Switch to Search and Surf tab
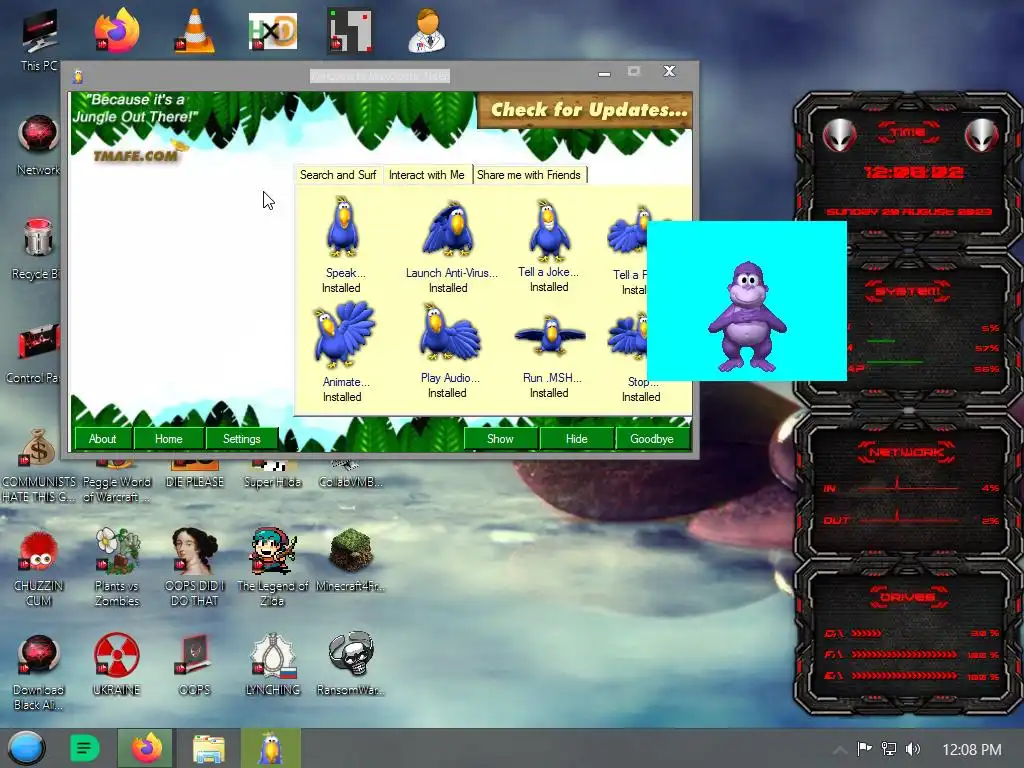The image size is (1024, 768). pos(338,175)
